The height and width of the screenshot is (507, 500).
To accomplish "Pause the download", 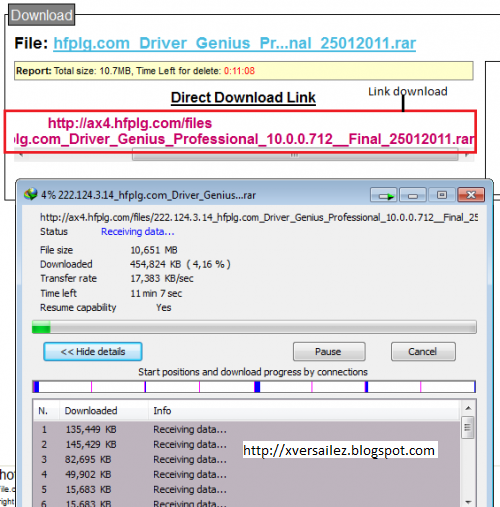I will coord(329,352).
